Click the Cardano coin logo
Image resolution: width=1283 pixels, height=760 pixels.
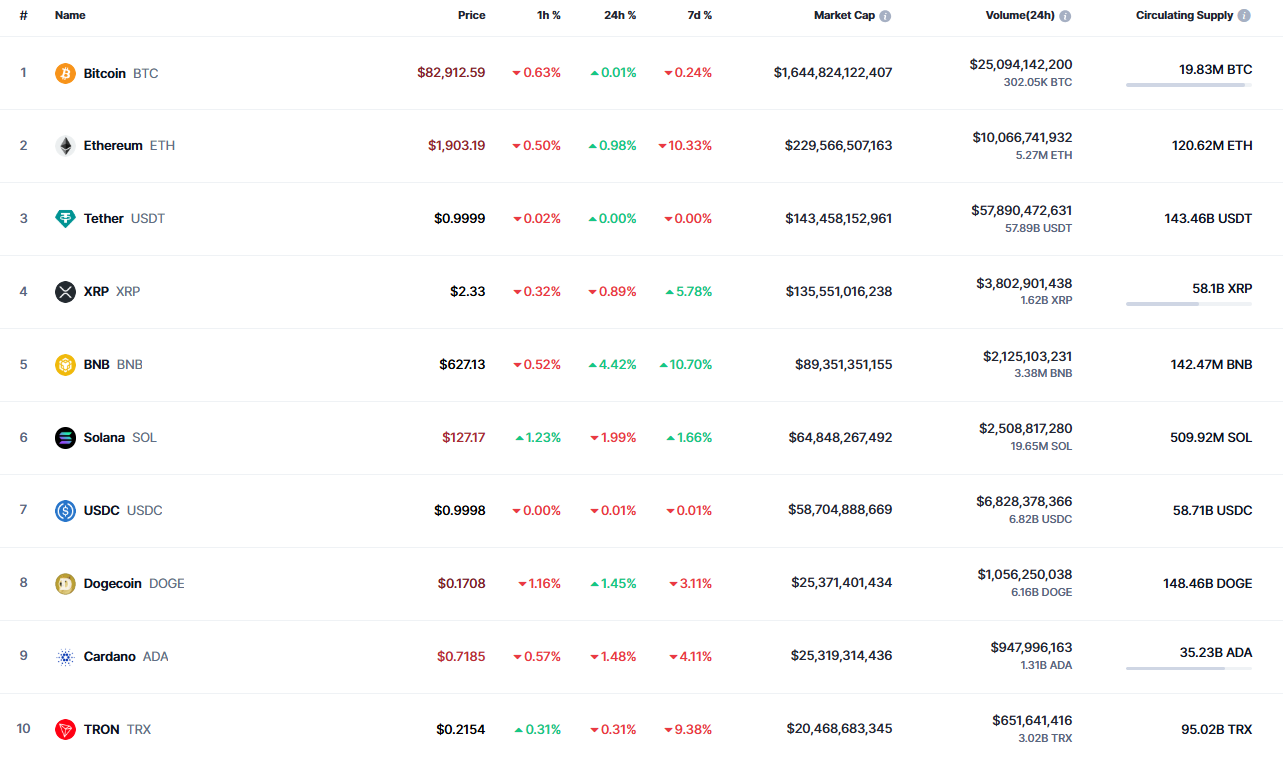click(65, 657)
